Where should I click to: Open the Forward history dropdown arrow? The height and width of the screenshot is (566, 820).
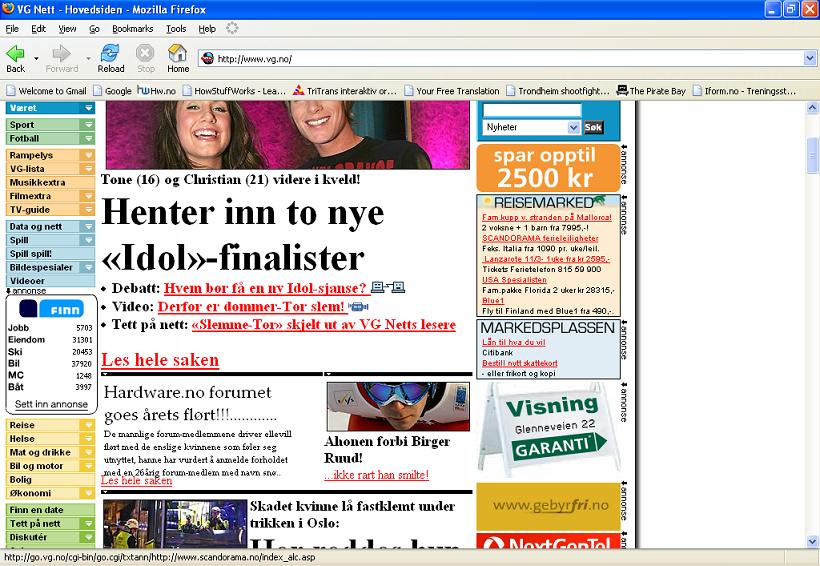pos(88,58)
